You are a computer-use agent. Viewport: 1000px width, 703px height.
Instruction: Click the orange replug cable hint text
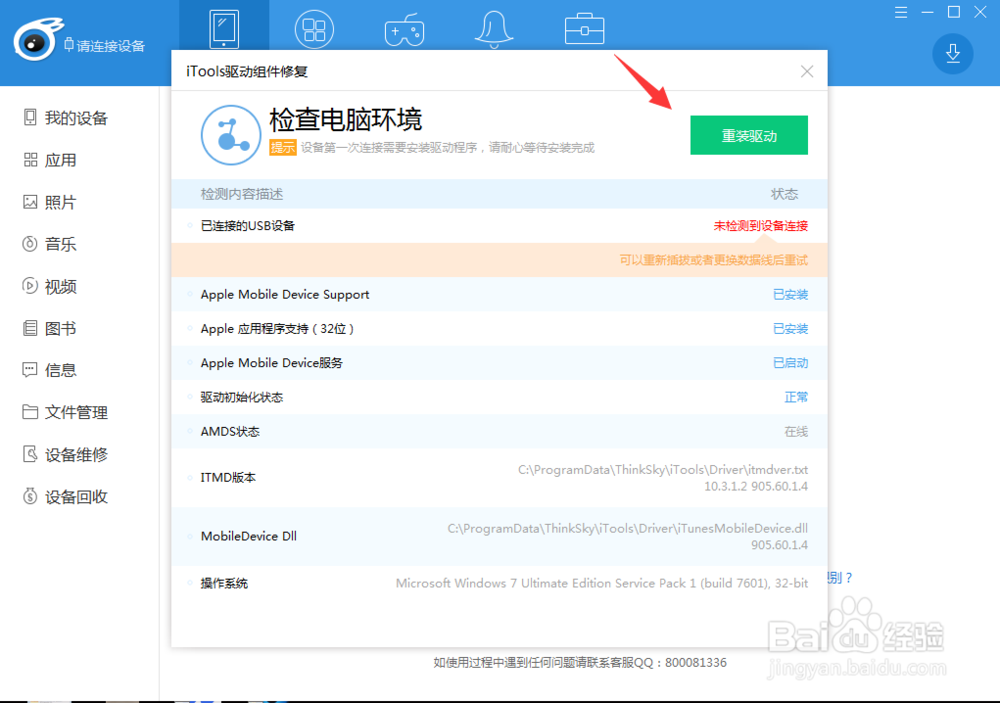coord(714,260)
